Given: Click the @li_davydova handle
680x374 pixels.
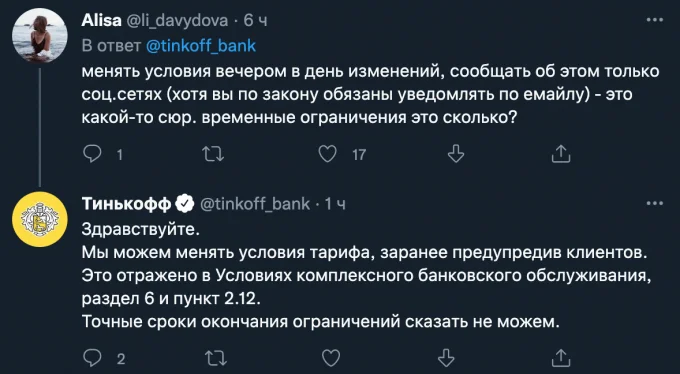Looking at the screenshot, I should coord(177,20).
